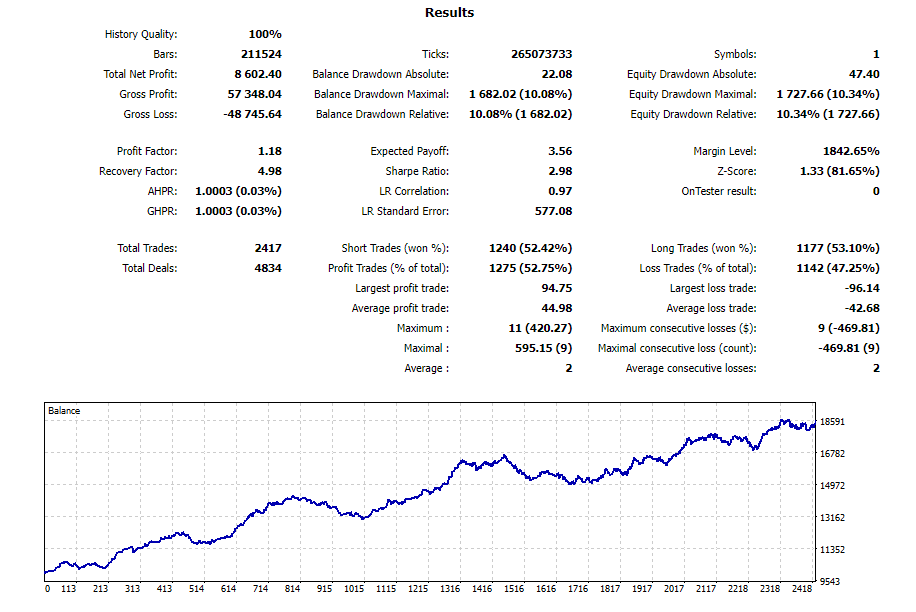Select the Equity Drawdown Maximal value

click(827, 94)
